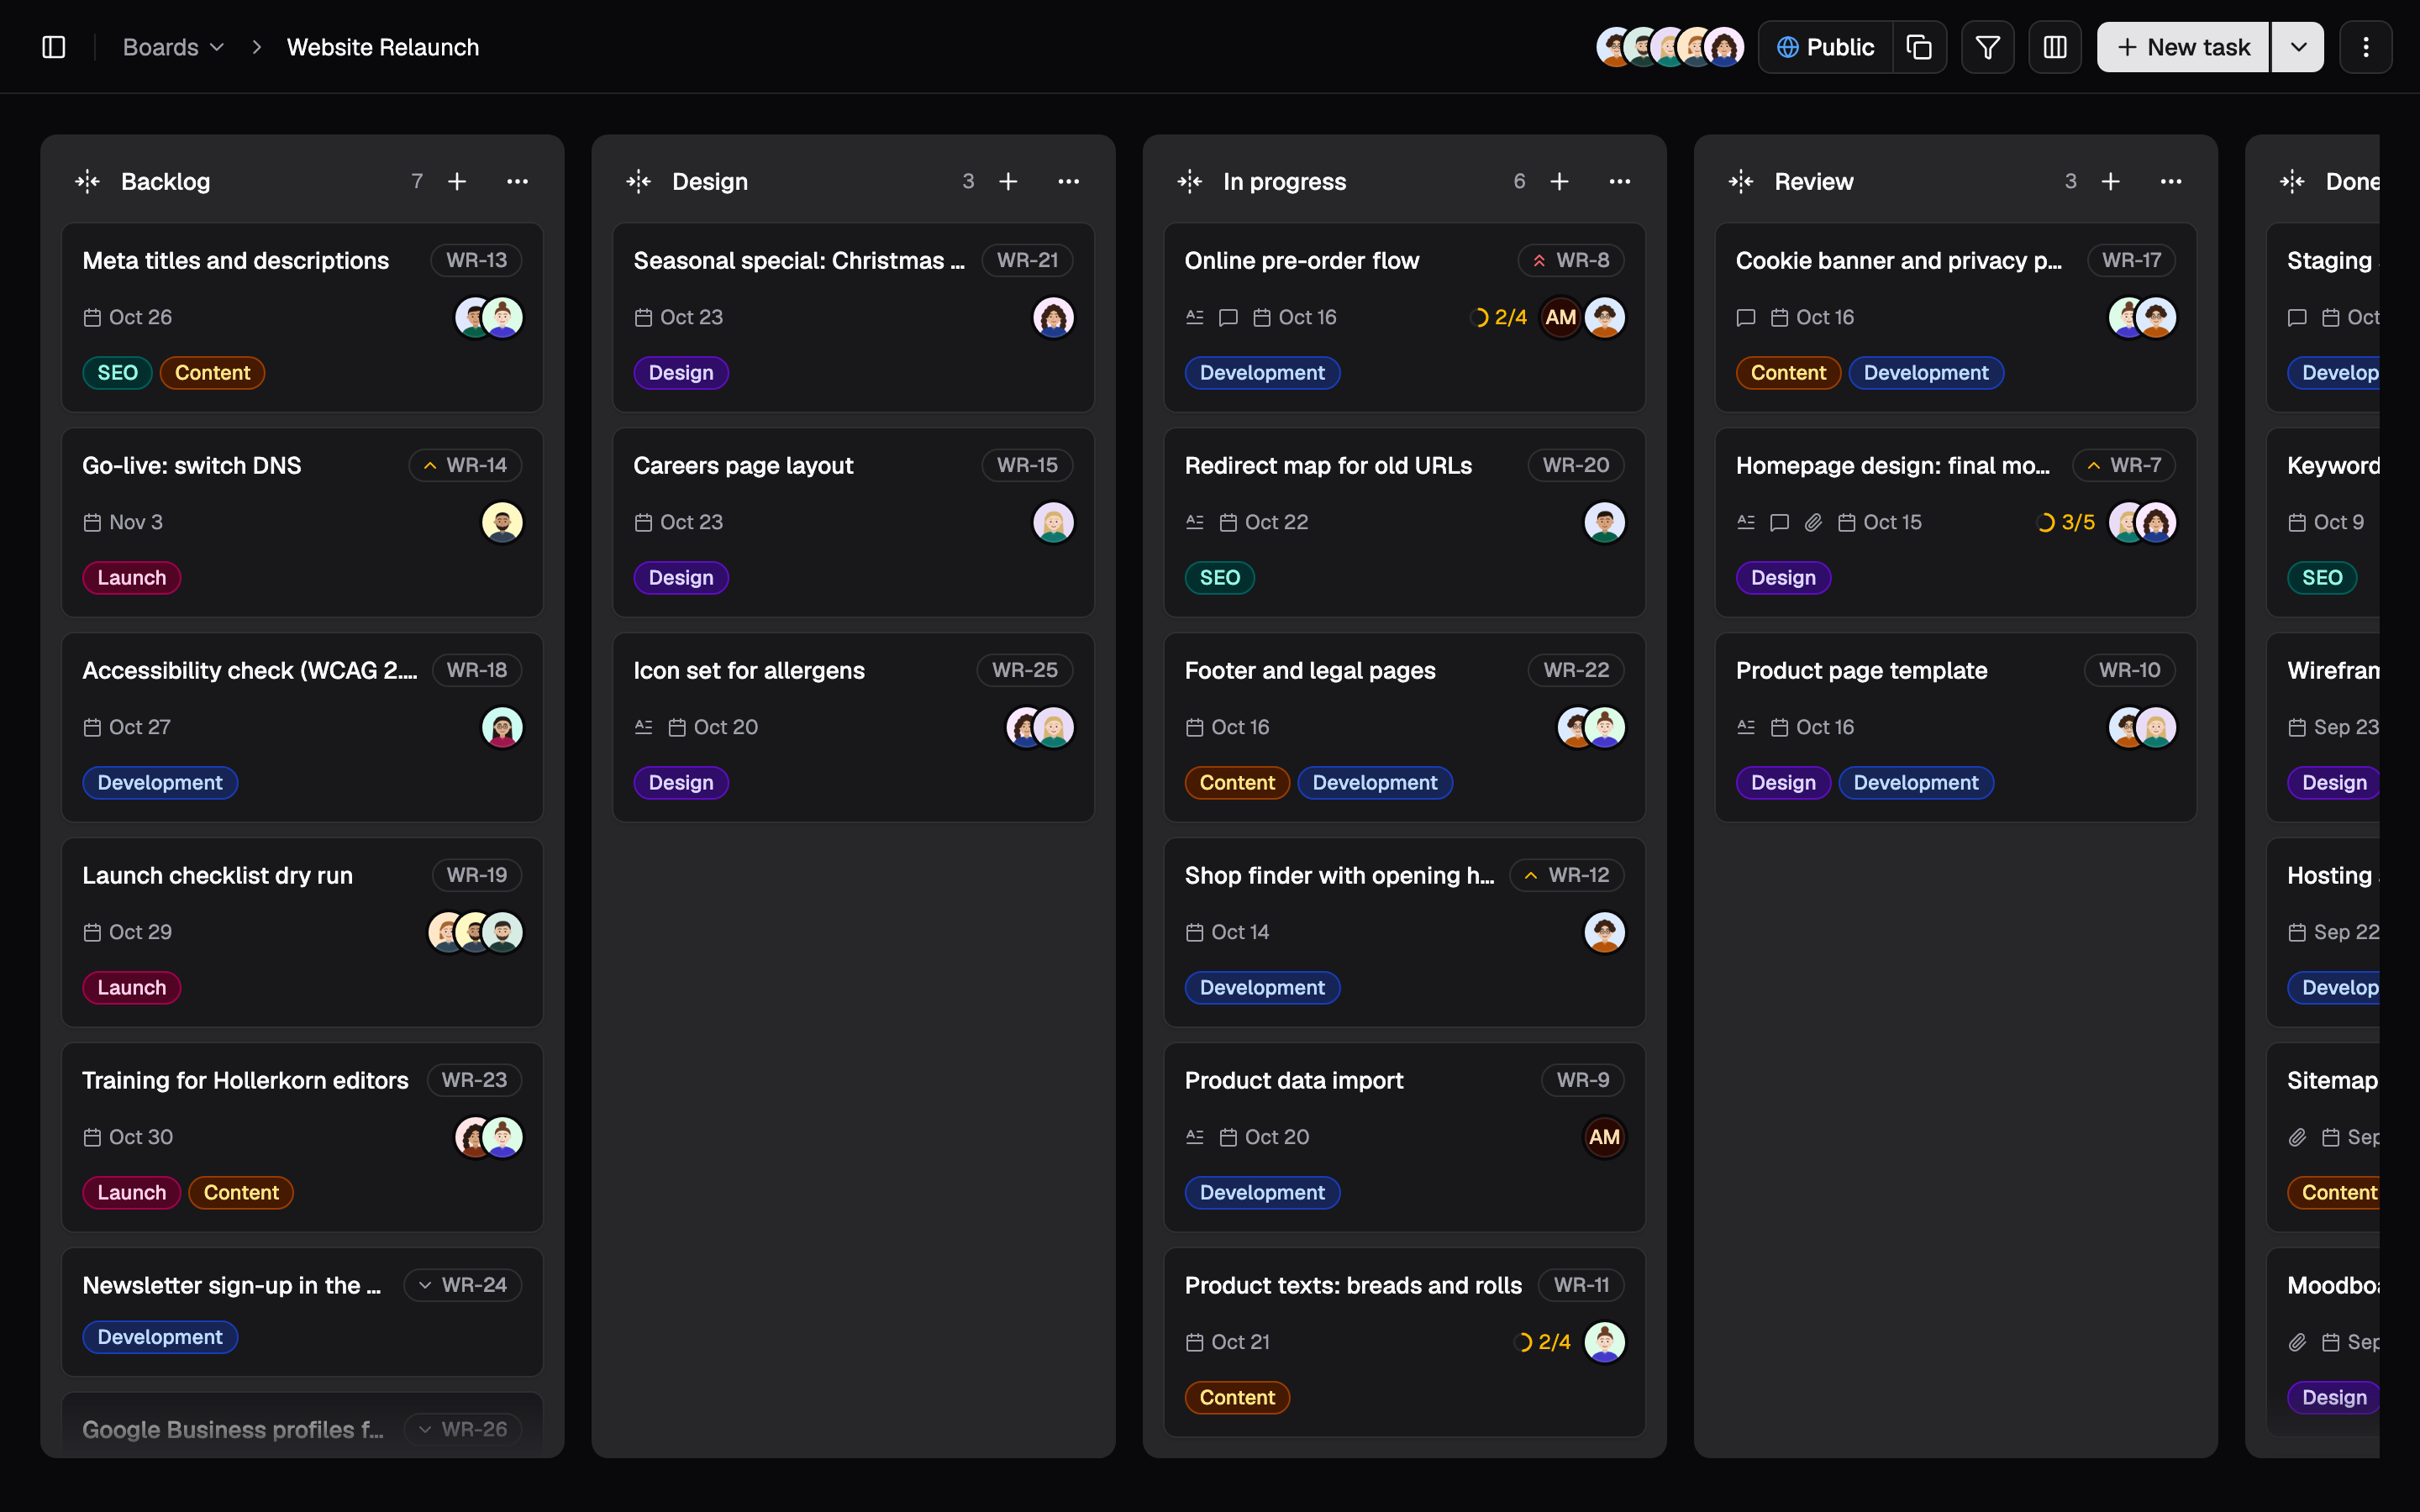
Task: Toggle the sidebar panel icon
Action: [x=54, y=47]
